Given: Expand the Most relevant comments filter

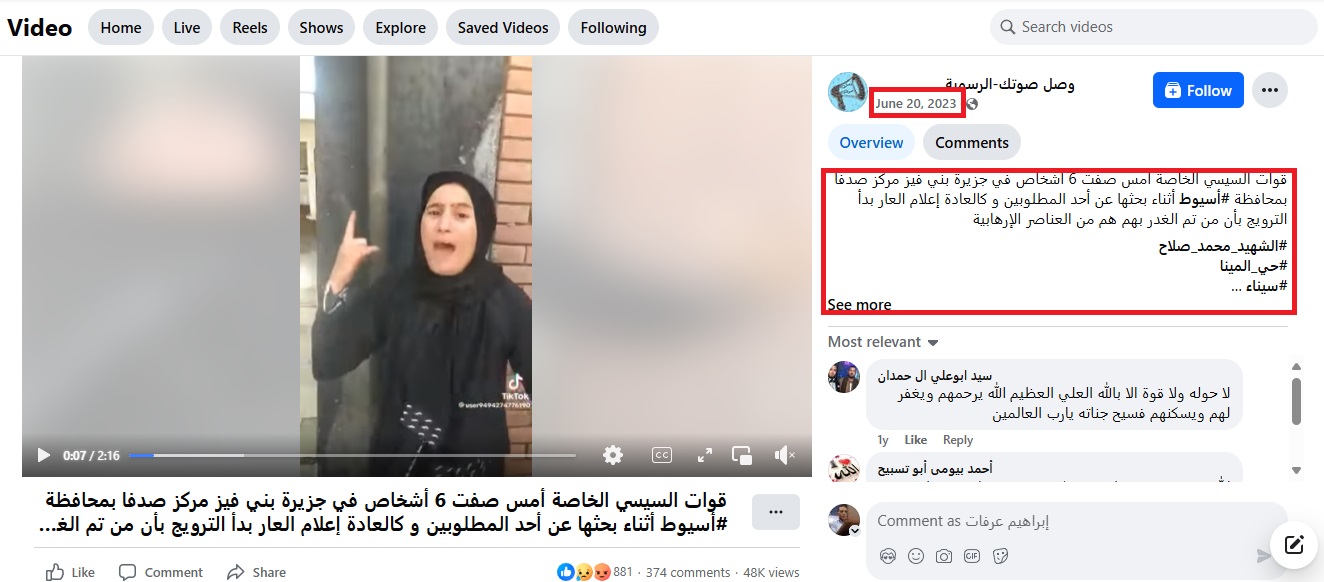Looking at the screenshot, I should coord(883,342).
